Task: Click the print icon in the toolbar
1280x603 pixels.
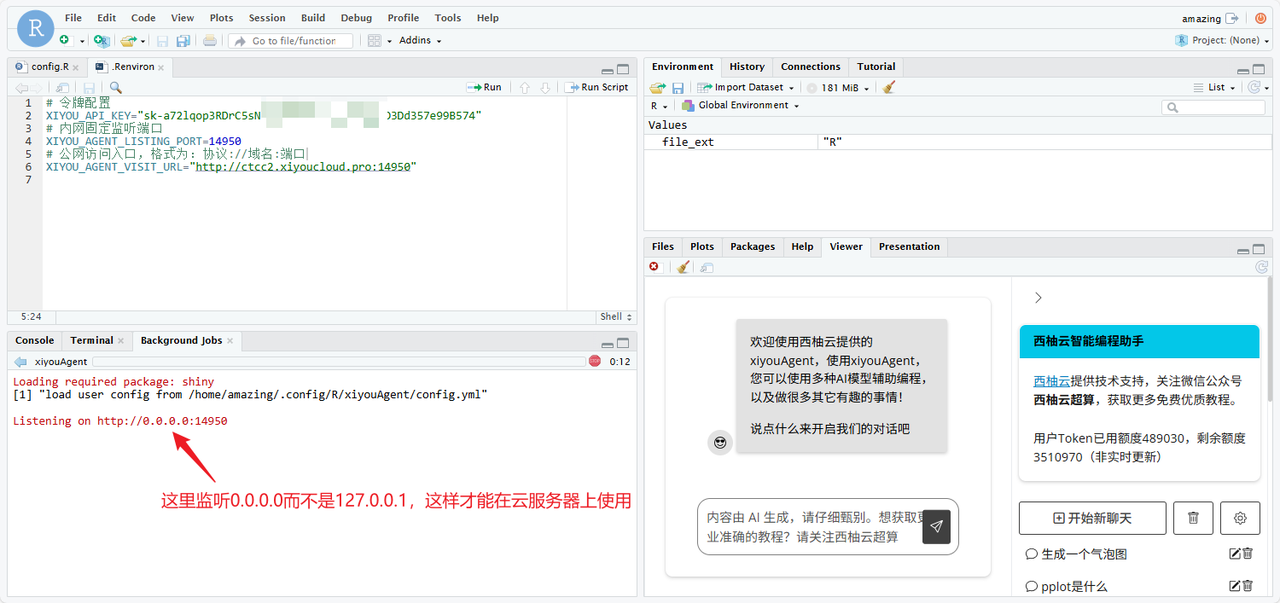Action: point(209,40)
